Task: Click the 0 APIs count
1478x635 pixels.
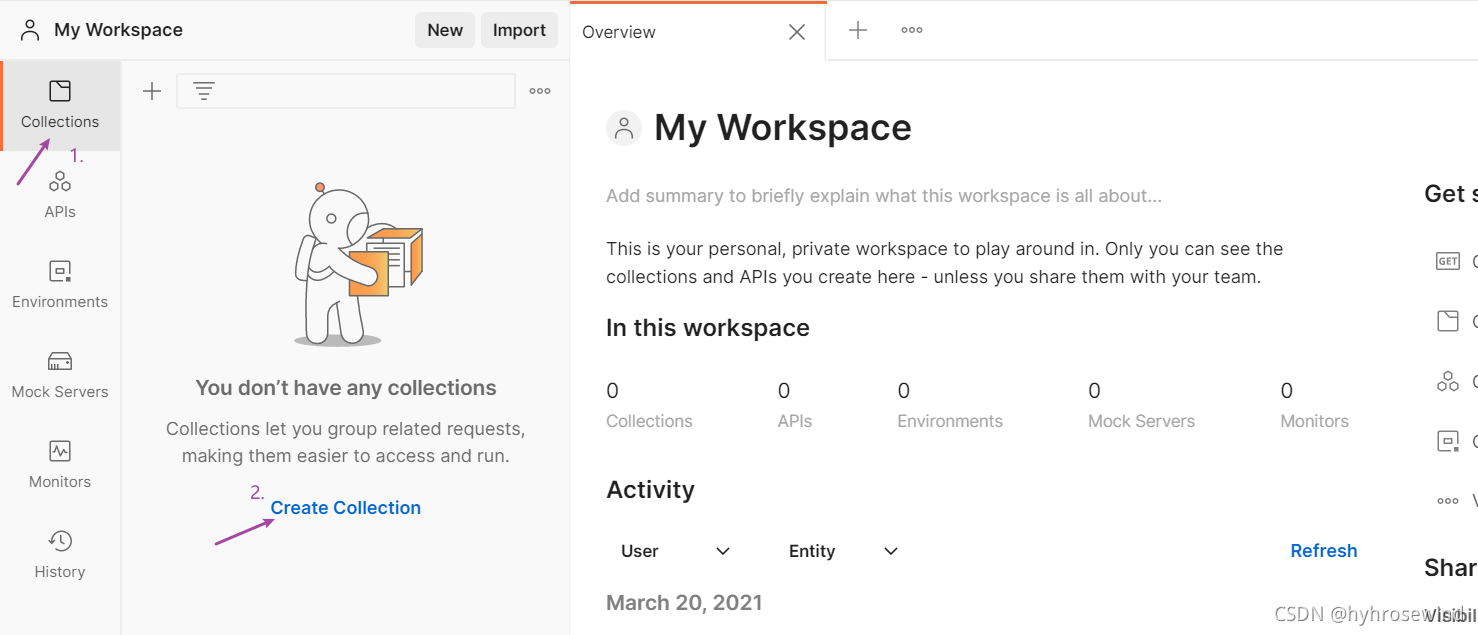Action: pos(795,405)
